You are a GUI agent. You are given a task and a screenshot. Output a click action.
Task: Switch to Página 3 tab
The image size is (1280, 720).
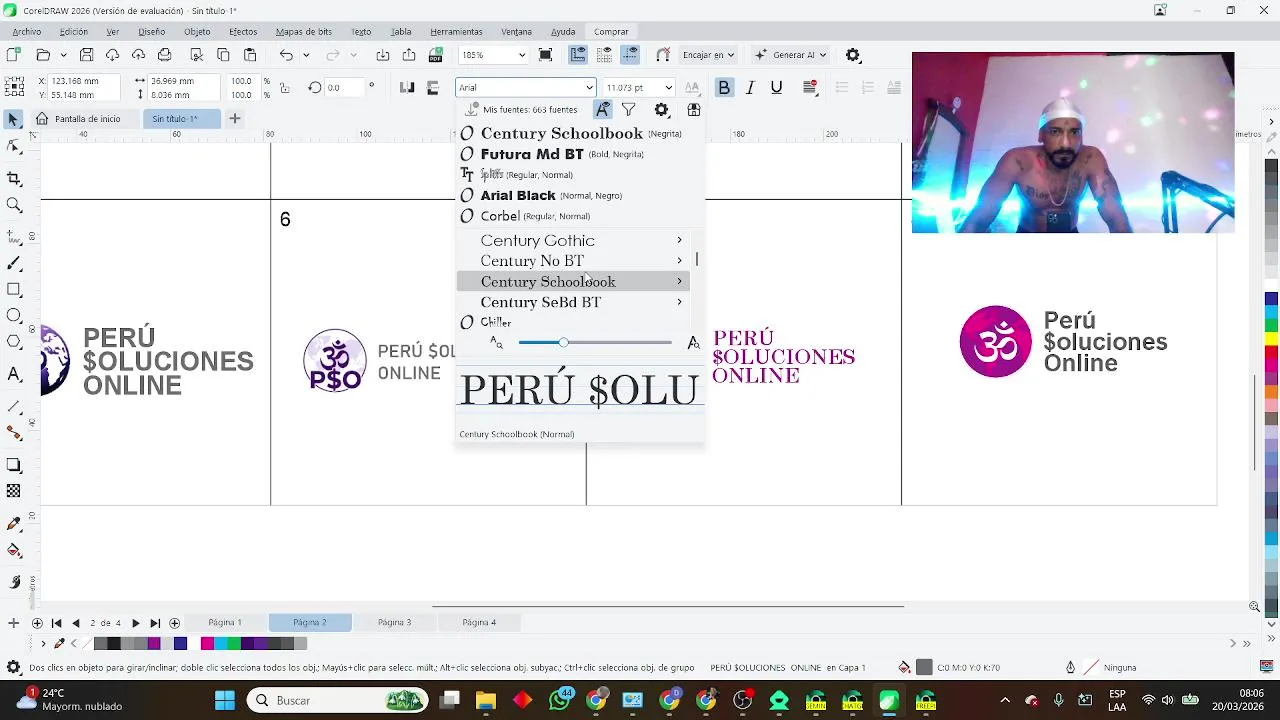(x=394, y=623)
